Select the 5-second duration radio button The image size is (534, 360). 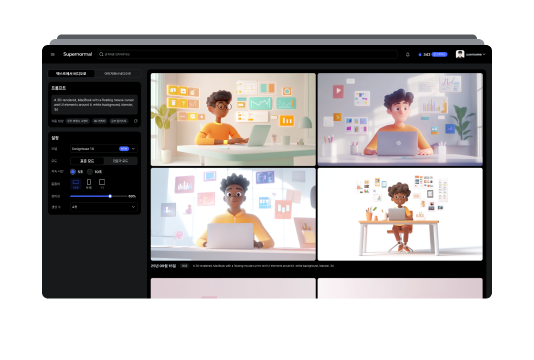pyautogui.click(x=73, y=172)
